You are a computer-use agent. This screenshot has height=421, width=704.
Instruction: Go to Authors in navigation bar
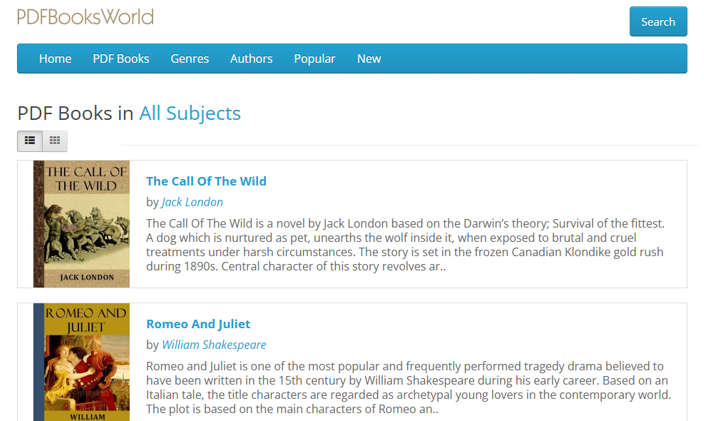pos(251,59)
